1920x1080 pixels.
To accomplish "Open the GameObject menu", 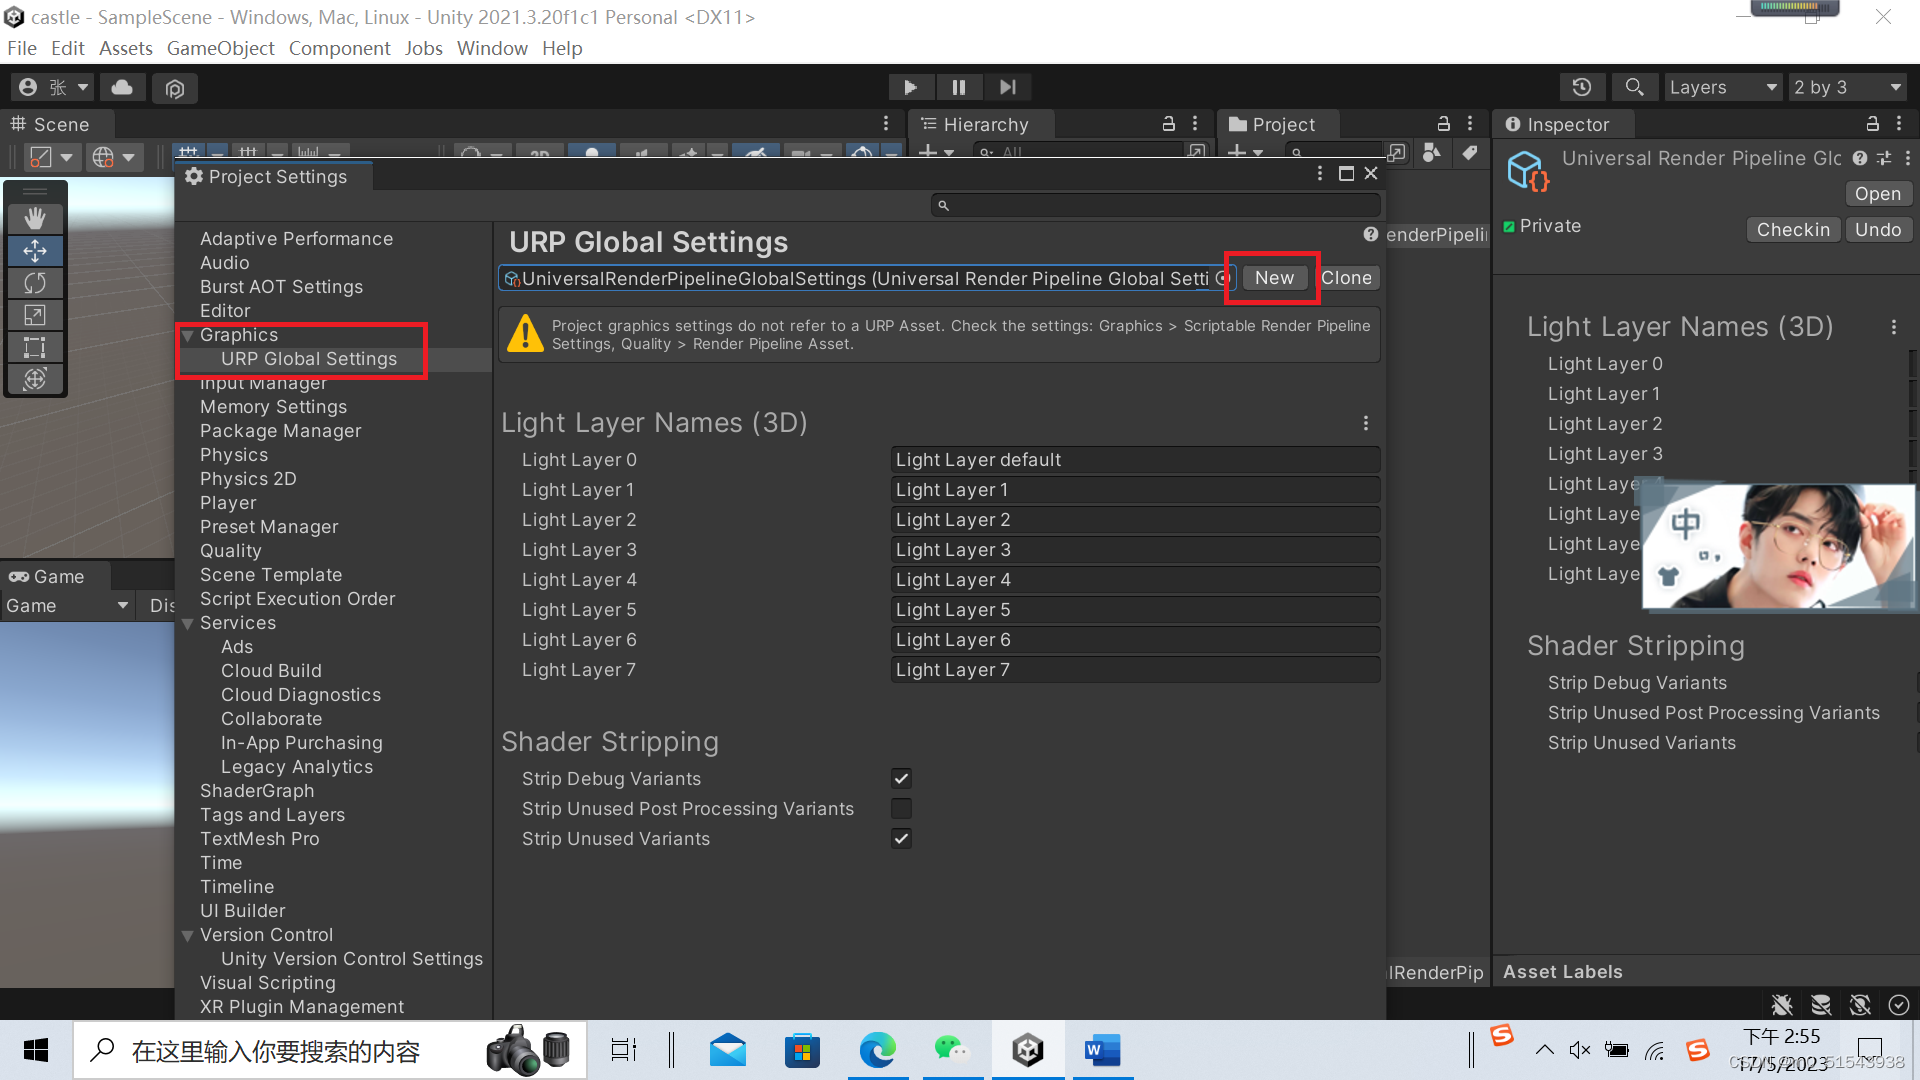I will [220, 48].
